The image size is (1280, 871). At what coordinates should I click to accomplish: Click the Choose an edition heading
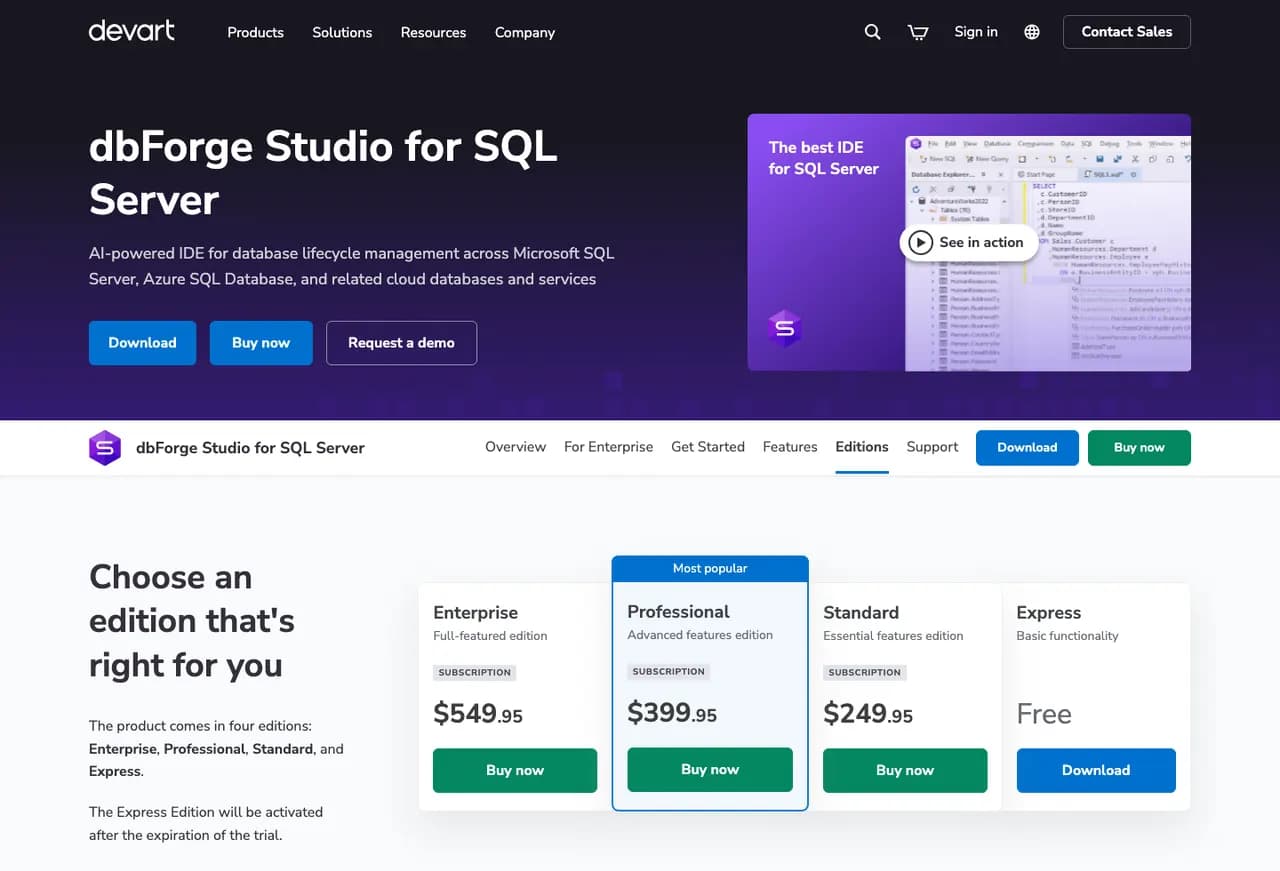click(x=192, y=621)
